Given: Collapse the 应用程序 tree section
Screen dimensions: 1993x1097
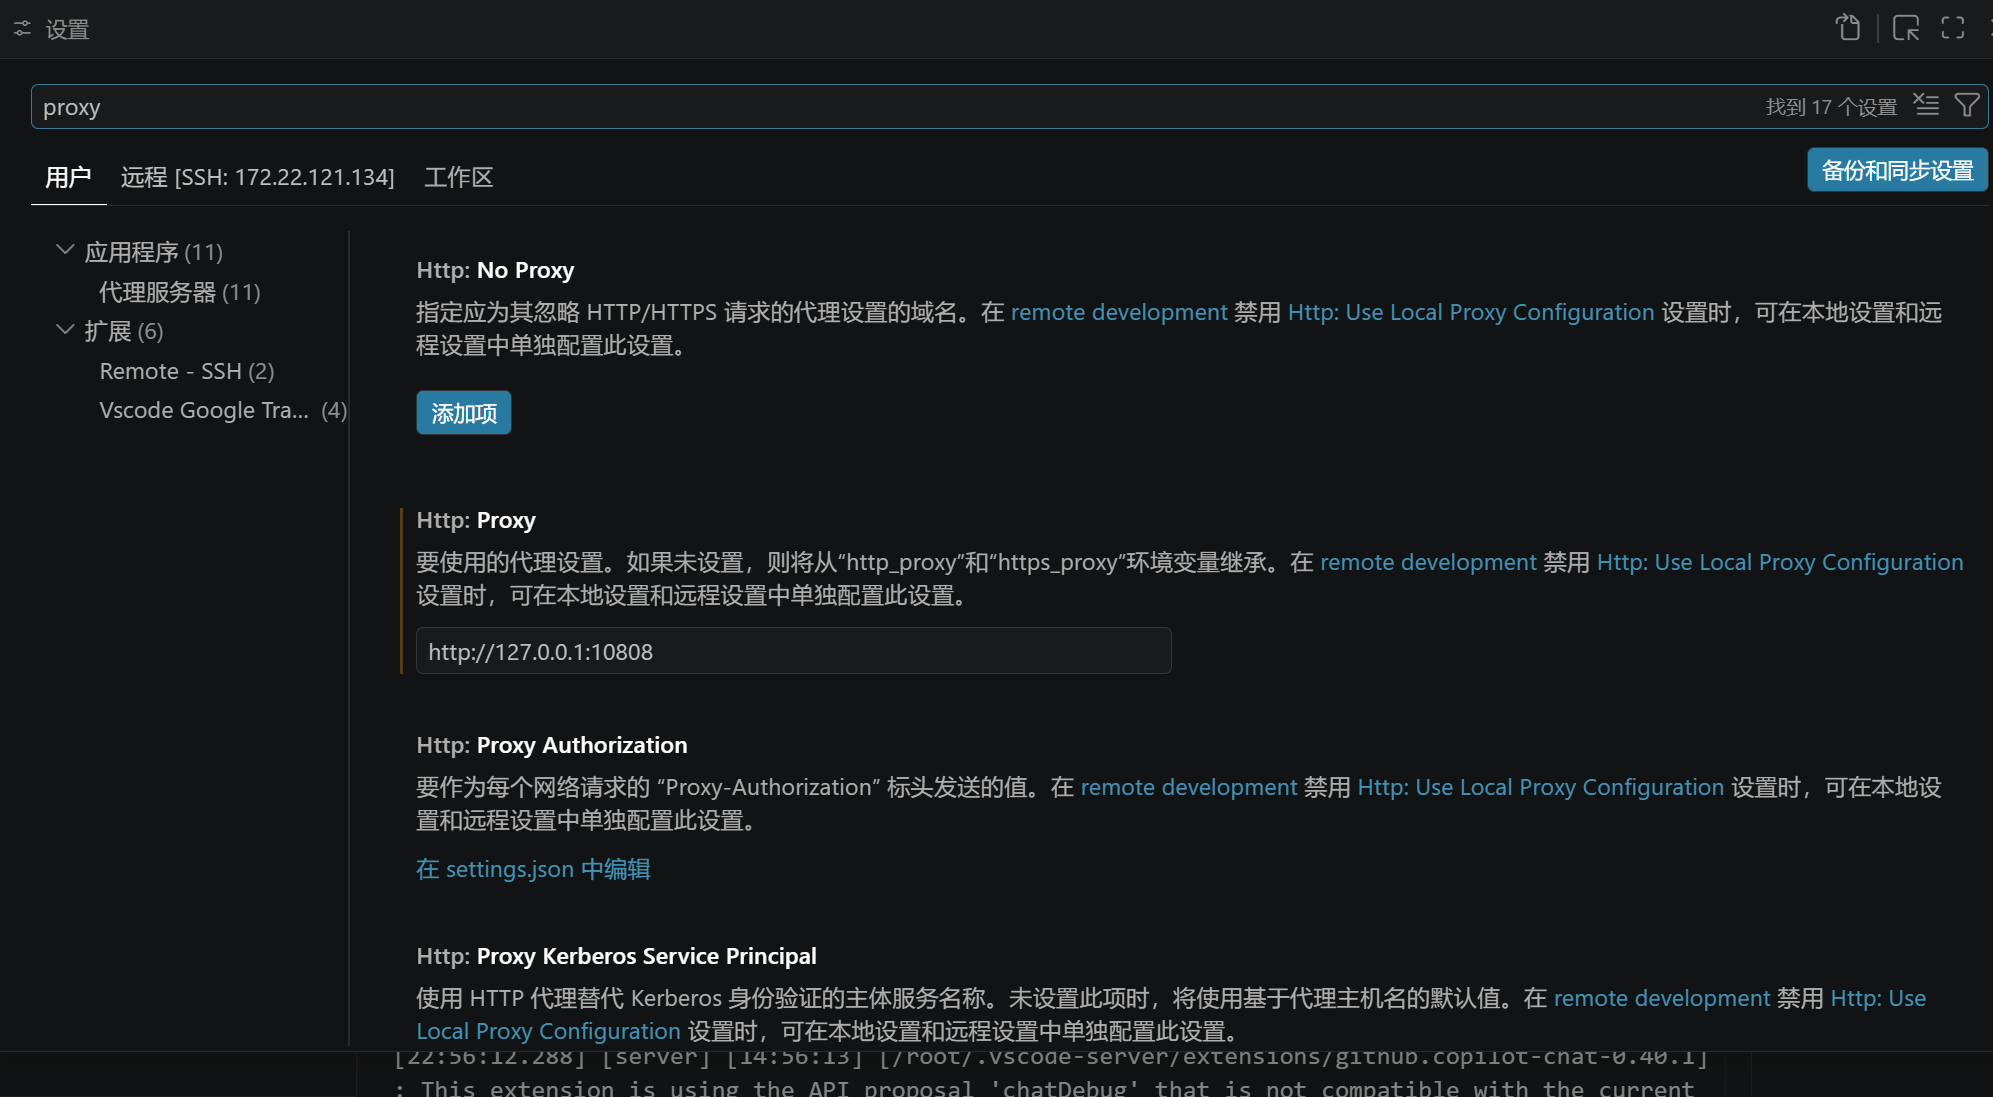Looking at the screenshot, I should [65, 250].
